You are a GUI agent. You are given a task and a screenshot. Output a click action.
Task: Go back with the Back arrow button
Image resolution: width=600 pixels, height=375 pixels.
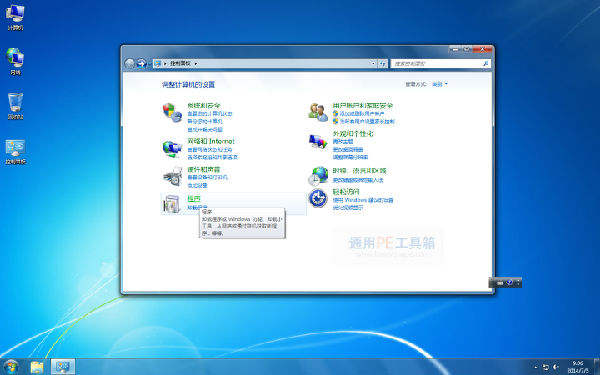pos(130,64)
